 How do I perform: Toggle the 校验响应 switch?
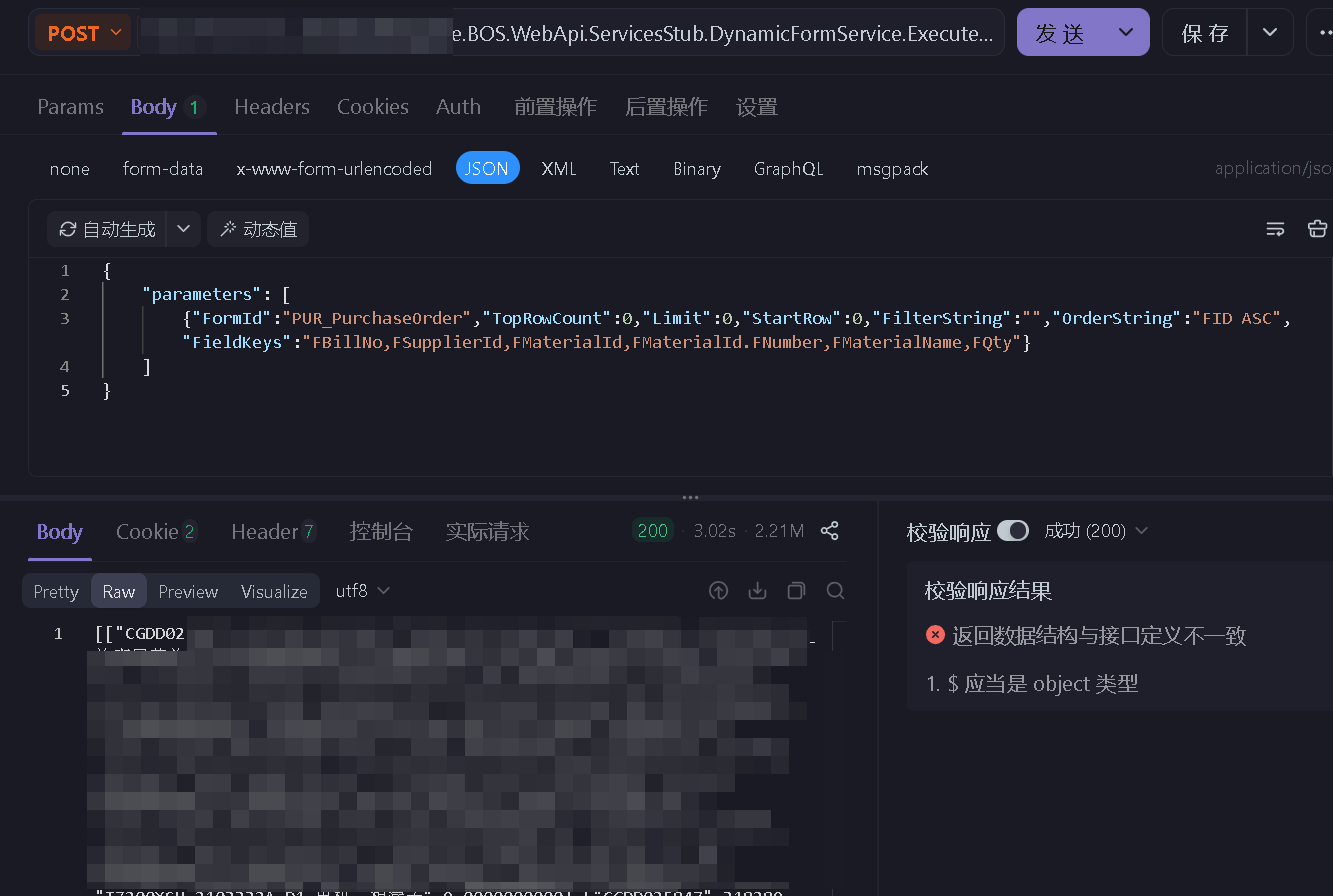1012,531
